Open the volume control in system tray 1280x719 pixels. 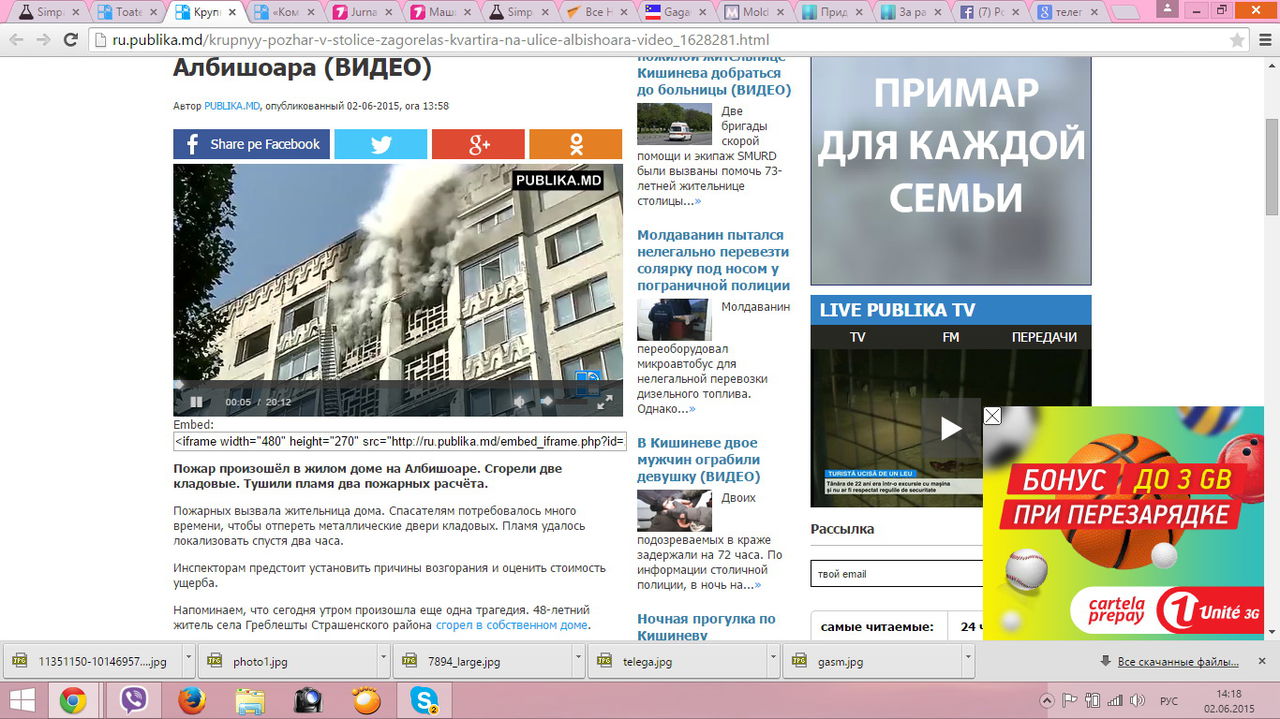[1139, 700]
